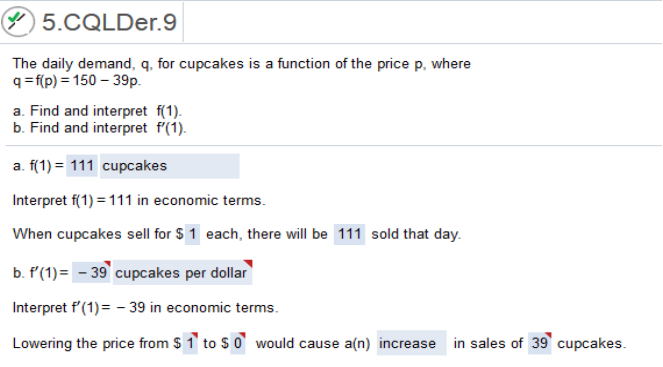The height and width of the screenshot is (367, 663).
Task: Select the starting price field showing $1
Action: (190, 343)
